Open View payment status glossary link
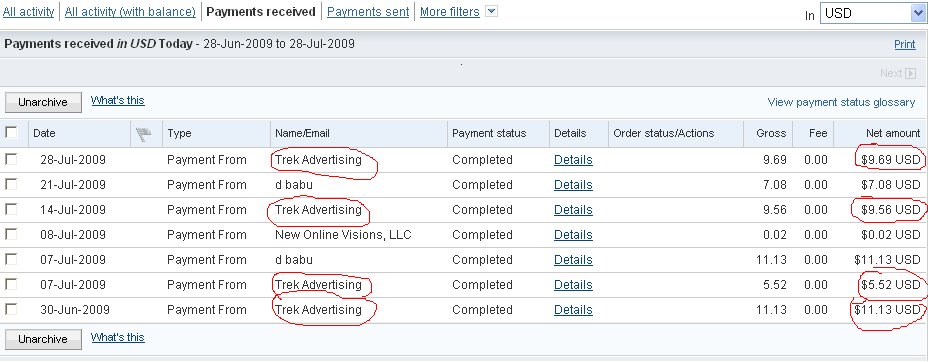 point(841,102)
